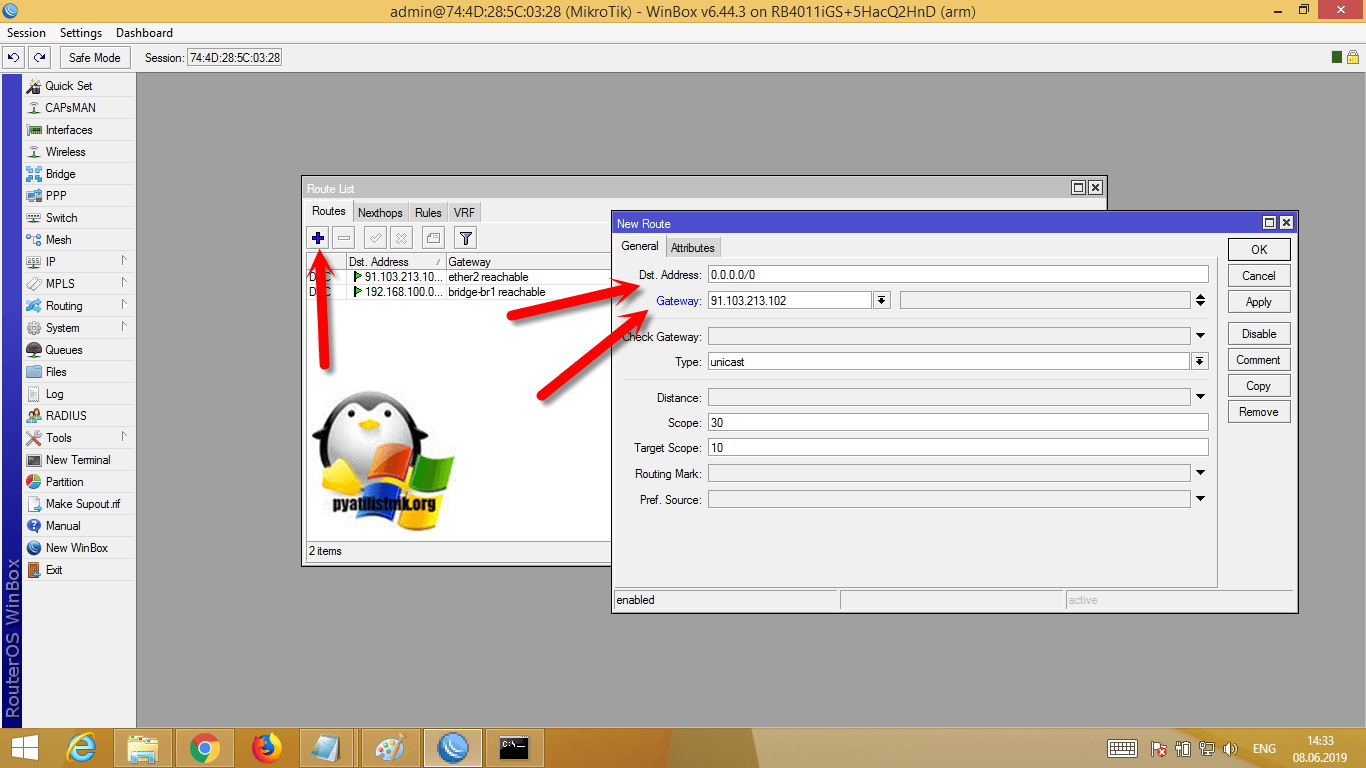Launch New Terminal

tap(79, 460)
